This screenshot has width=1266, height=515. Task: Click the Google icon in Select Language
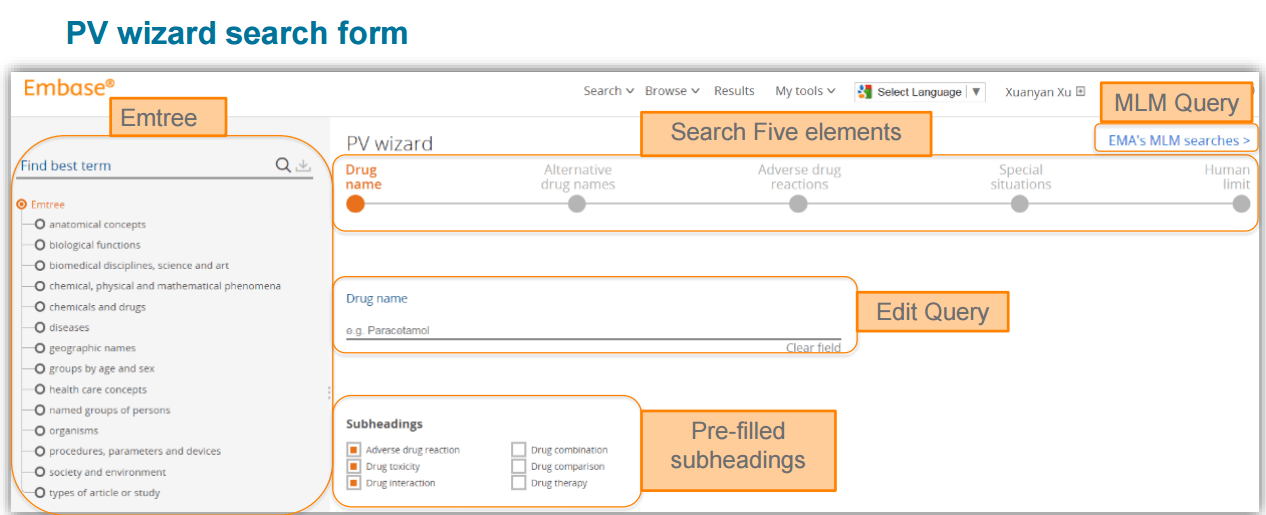(865, 91)
